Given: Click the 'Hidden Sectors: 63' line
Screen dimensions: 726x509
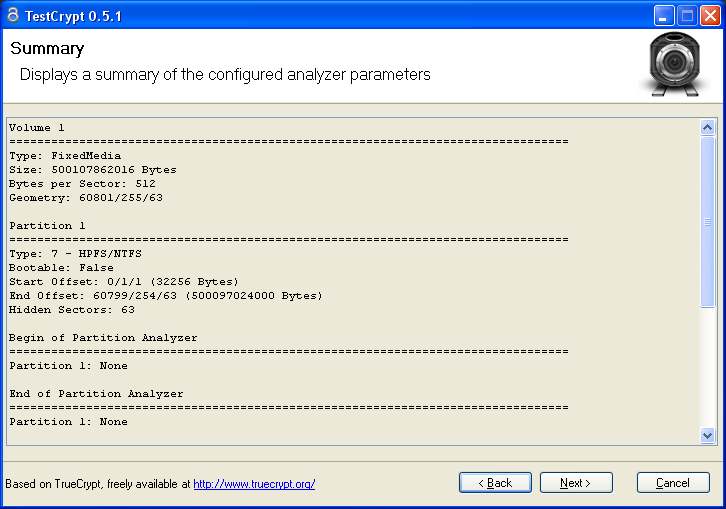Looking at the screenshot, I should (72, 309).
